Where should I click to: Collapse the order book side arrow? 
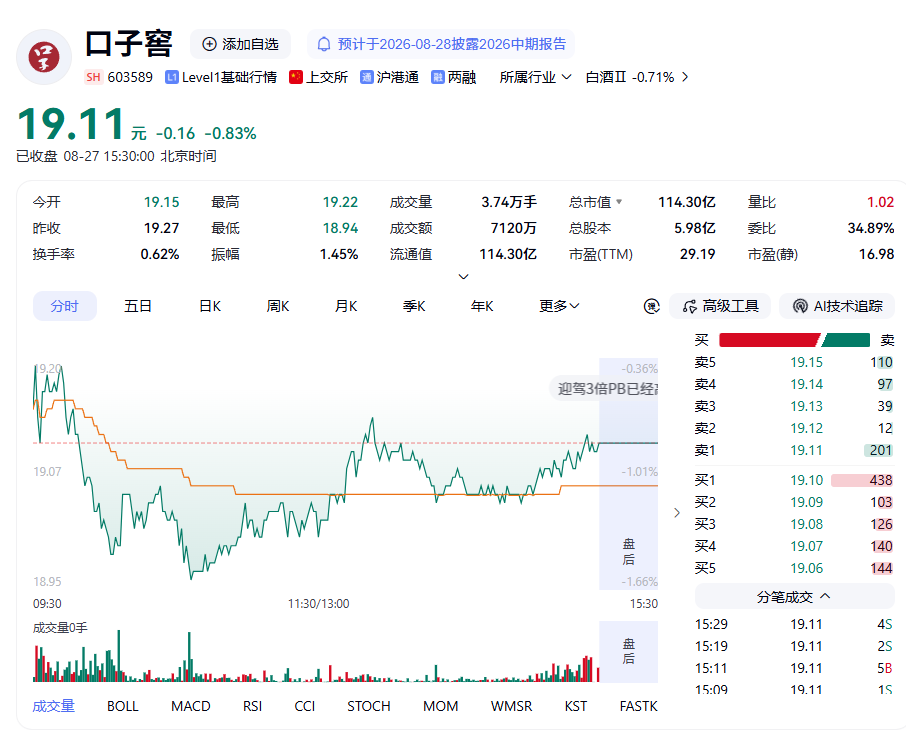coord(677,513)
